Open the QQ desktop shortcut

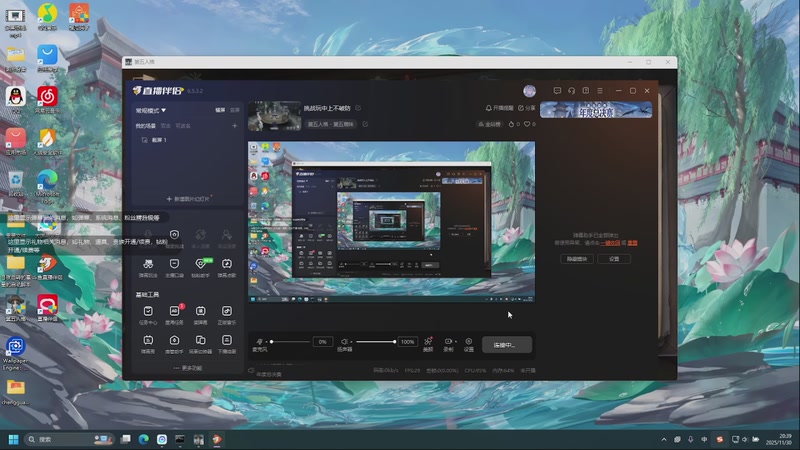15,99
